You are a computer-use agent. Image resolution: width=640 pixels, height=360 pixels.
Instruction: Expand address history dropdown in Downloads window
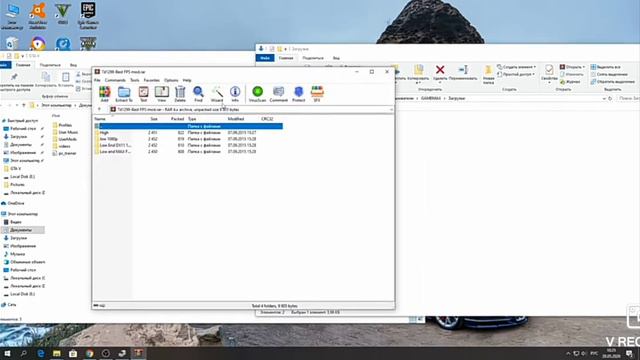coord(604,98)
